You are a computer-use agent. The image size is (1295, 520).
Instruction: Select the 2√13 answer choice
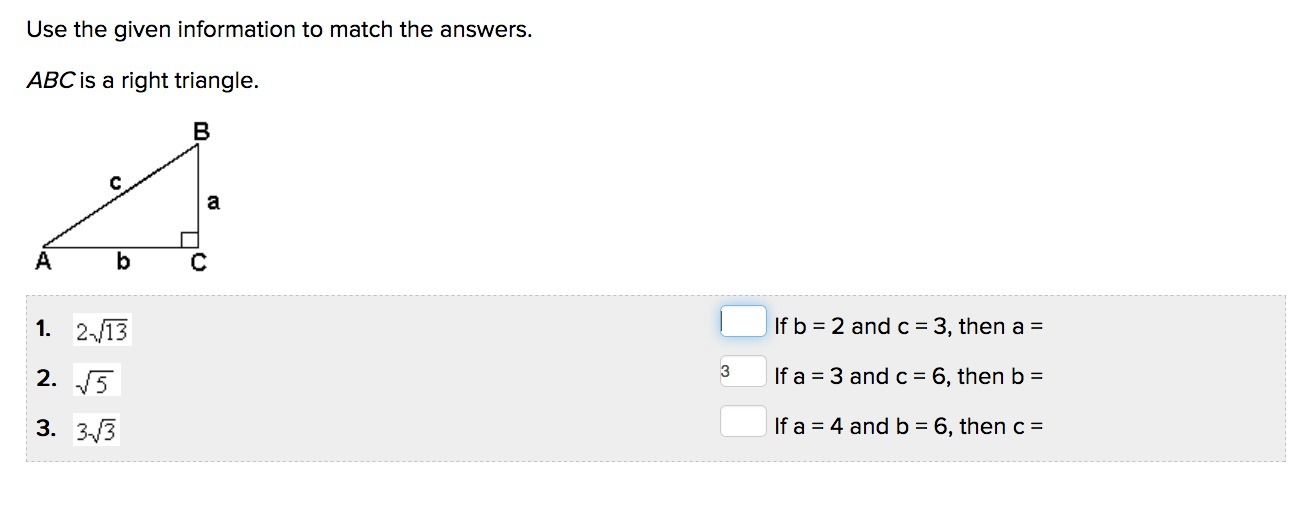click(103, 330)
